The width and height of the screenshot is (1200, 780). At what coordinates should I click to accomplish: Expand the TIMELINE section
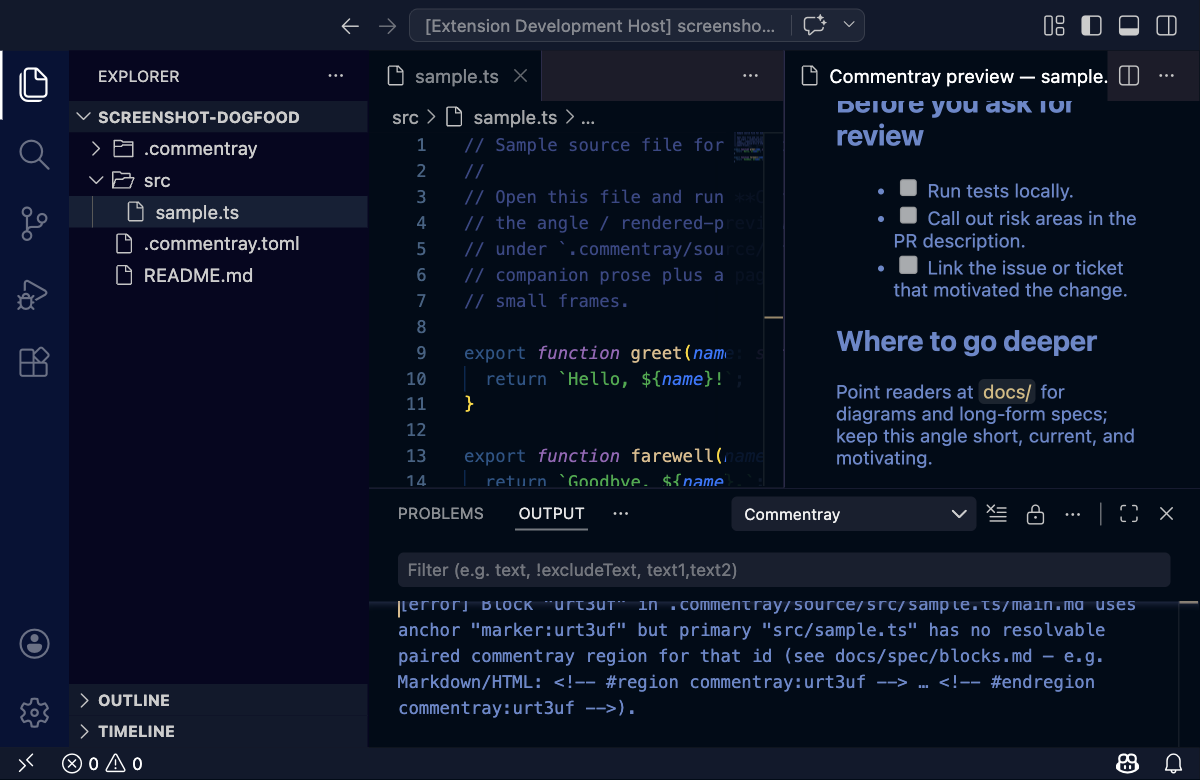pyautogui.click(x=219, y=731)
